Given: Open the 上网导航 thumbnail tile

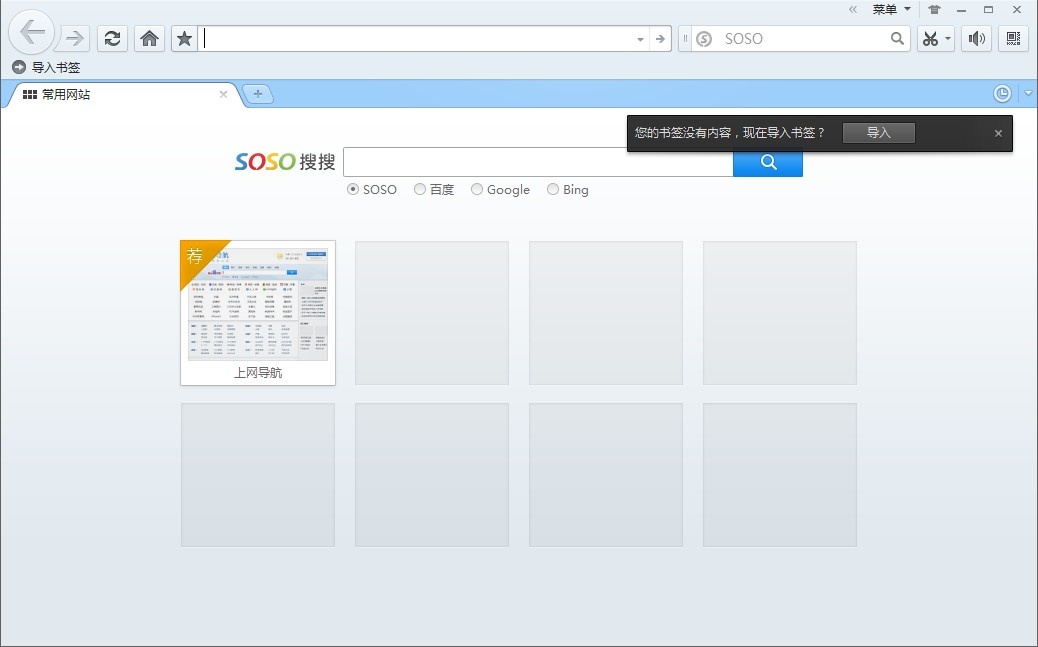Looking at the screenshot, I should [258, 313].
